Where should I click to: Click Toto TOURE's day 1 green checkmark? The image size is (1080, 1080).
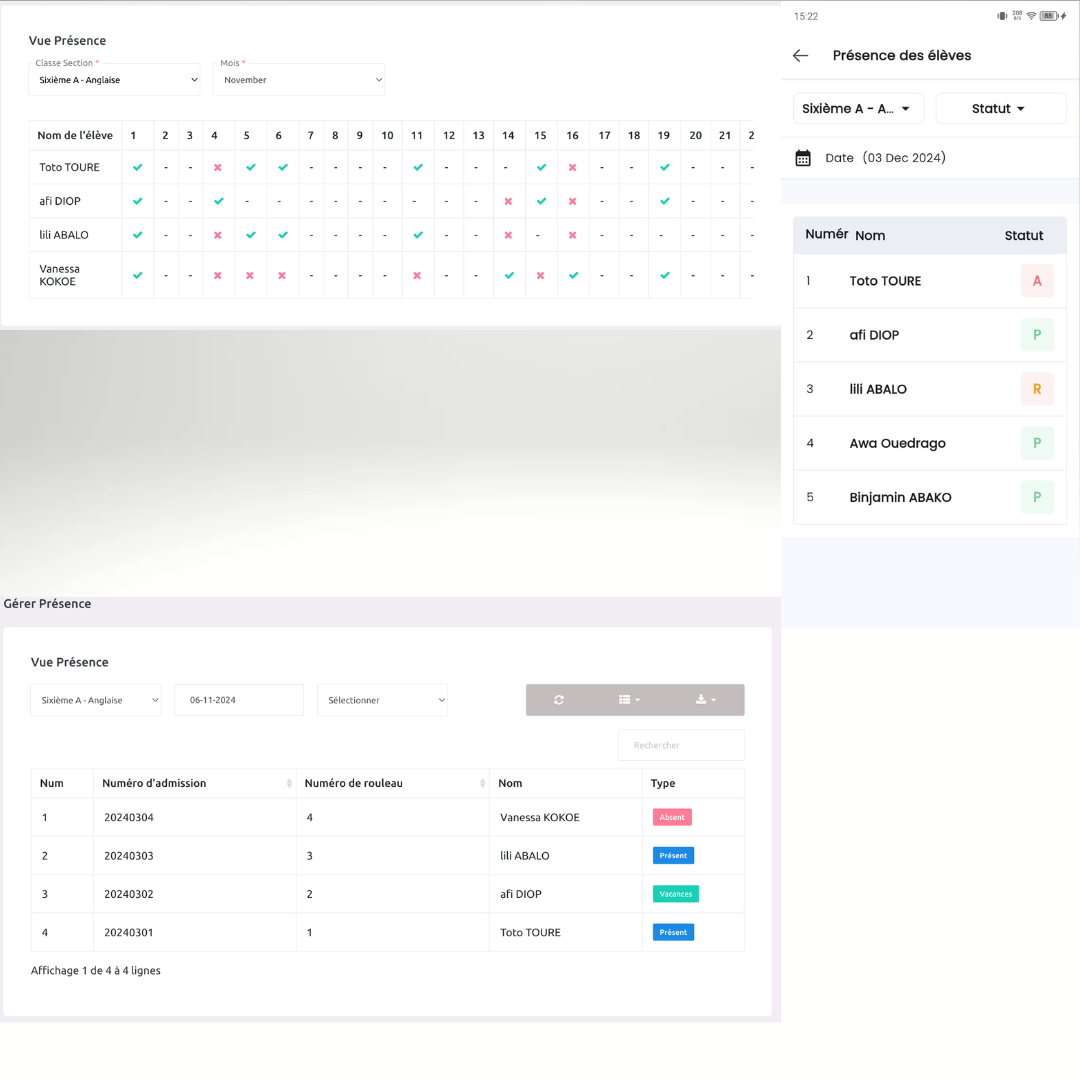pyautogui.click(x=138, y=167)
